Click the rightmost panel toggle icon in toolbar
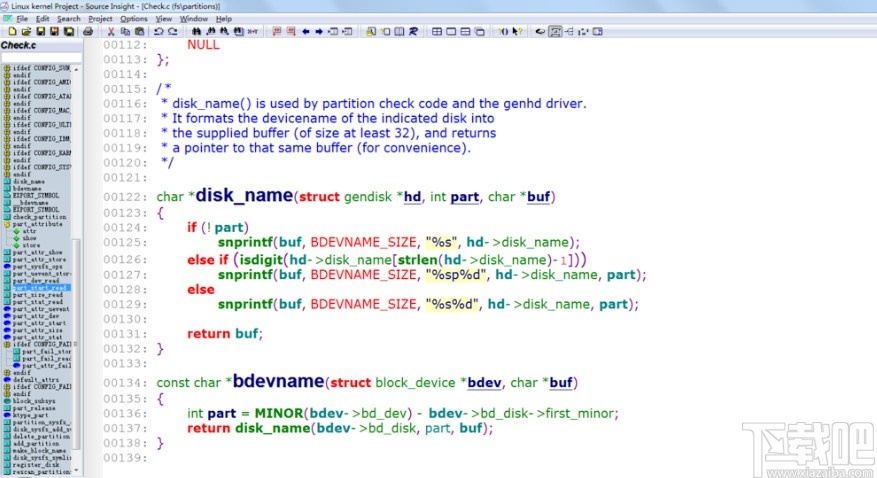877x478 pixels. pos(598,32)
